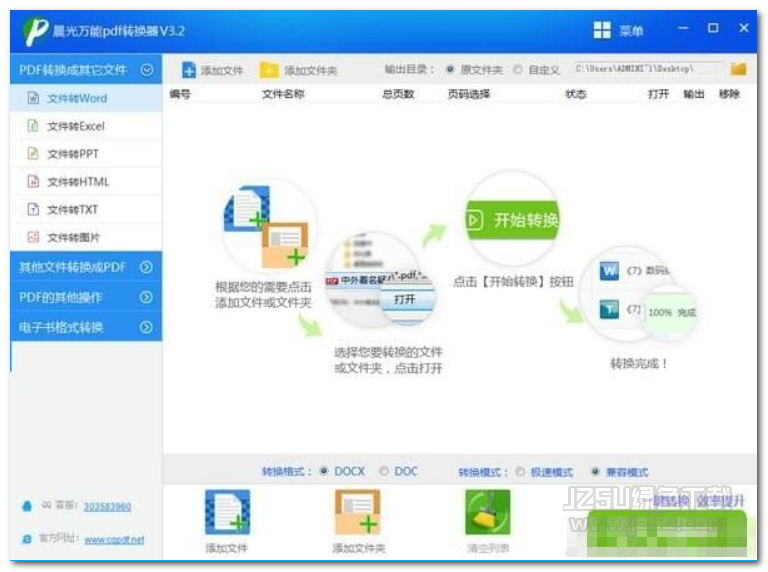768x572 pixels.
Task: Select 极速模式 conversion mode
Action: click(x=520, y=472)
